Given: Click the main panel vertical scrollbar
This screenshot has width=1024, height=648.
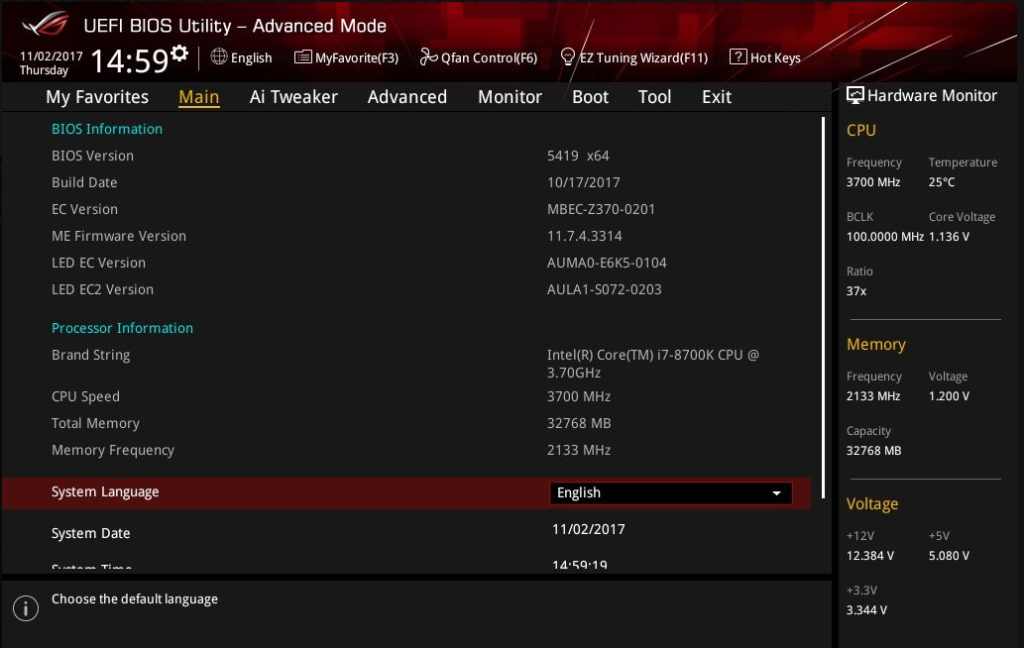Looking at the screenshot, I should [823, 307].
